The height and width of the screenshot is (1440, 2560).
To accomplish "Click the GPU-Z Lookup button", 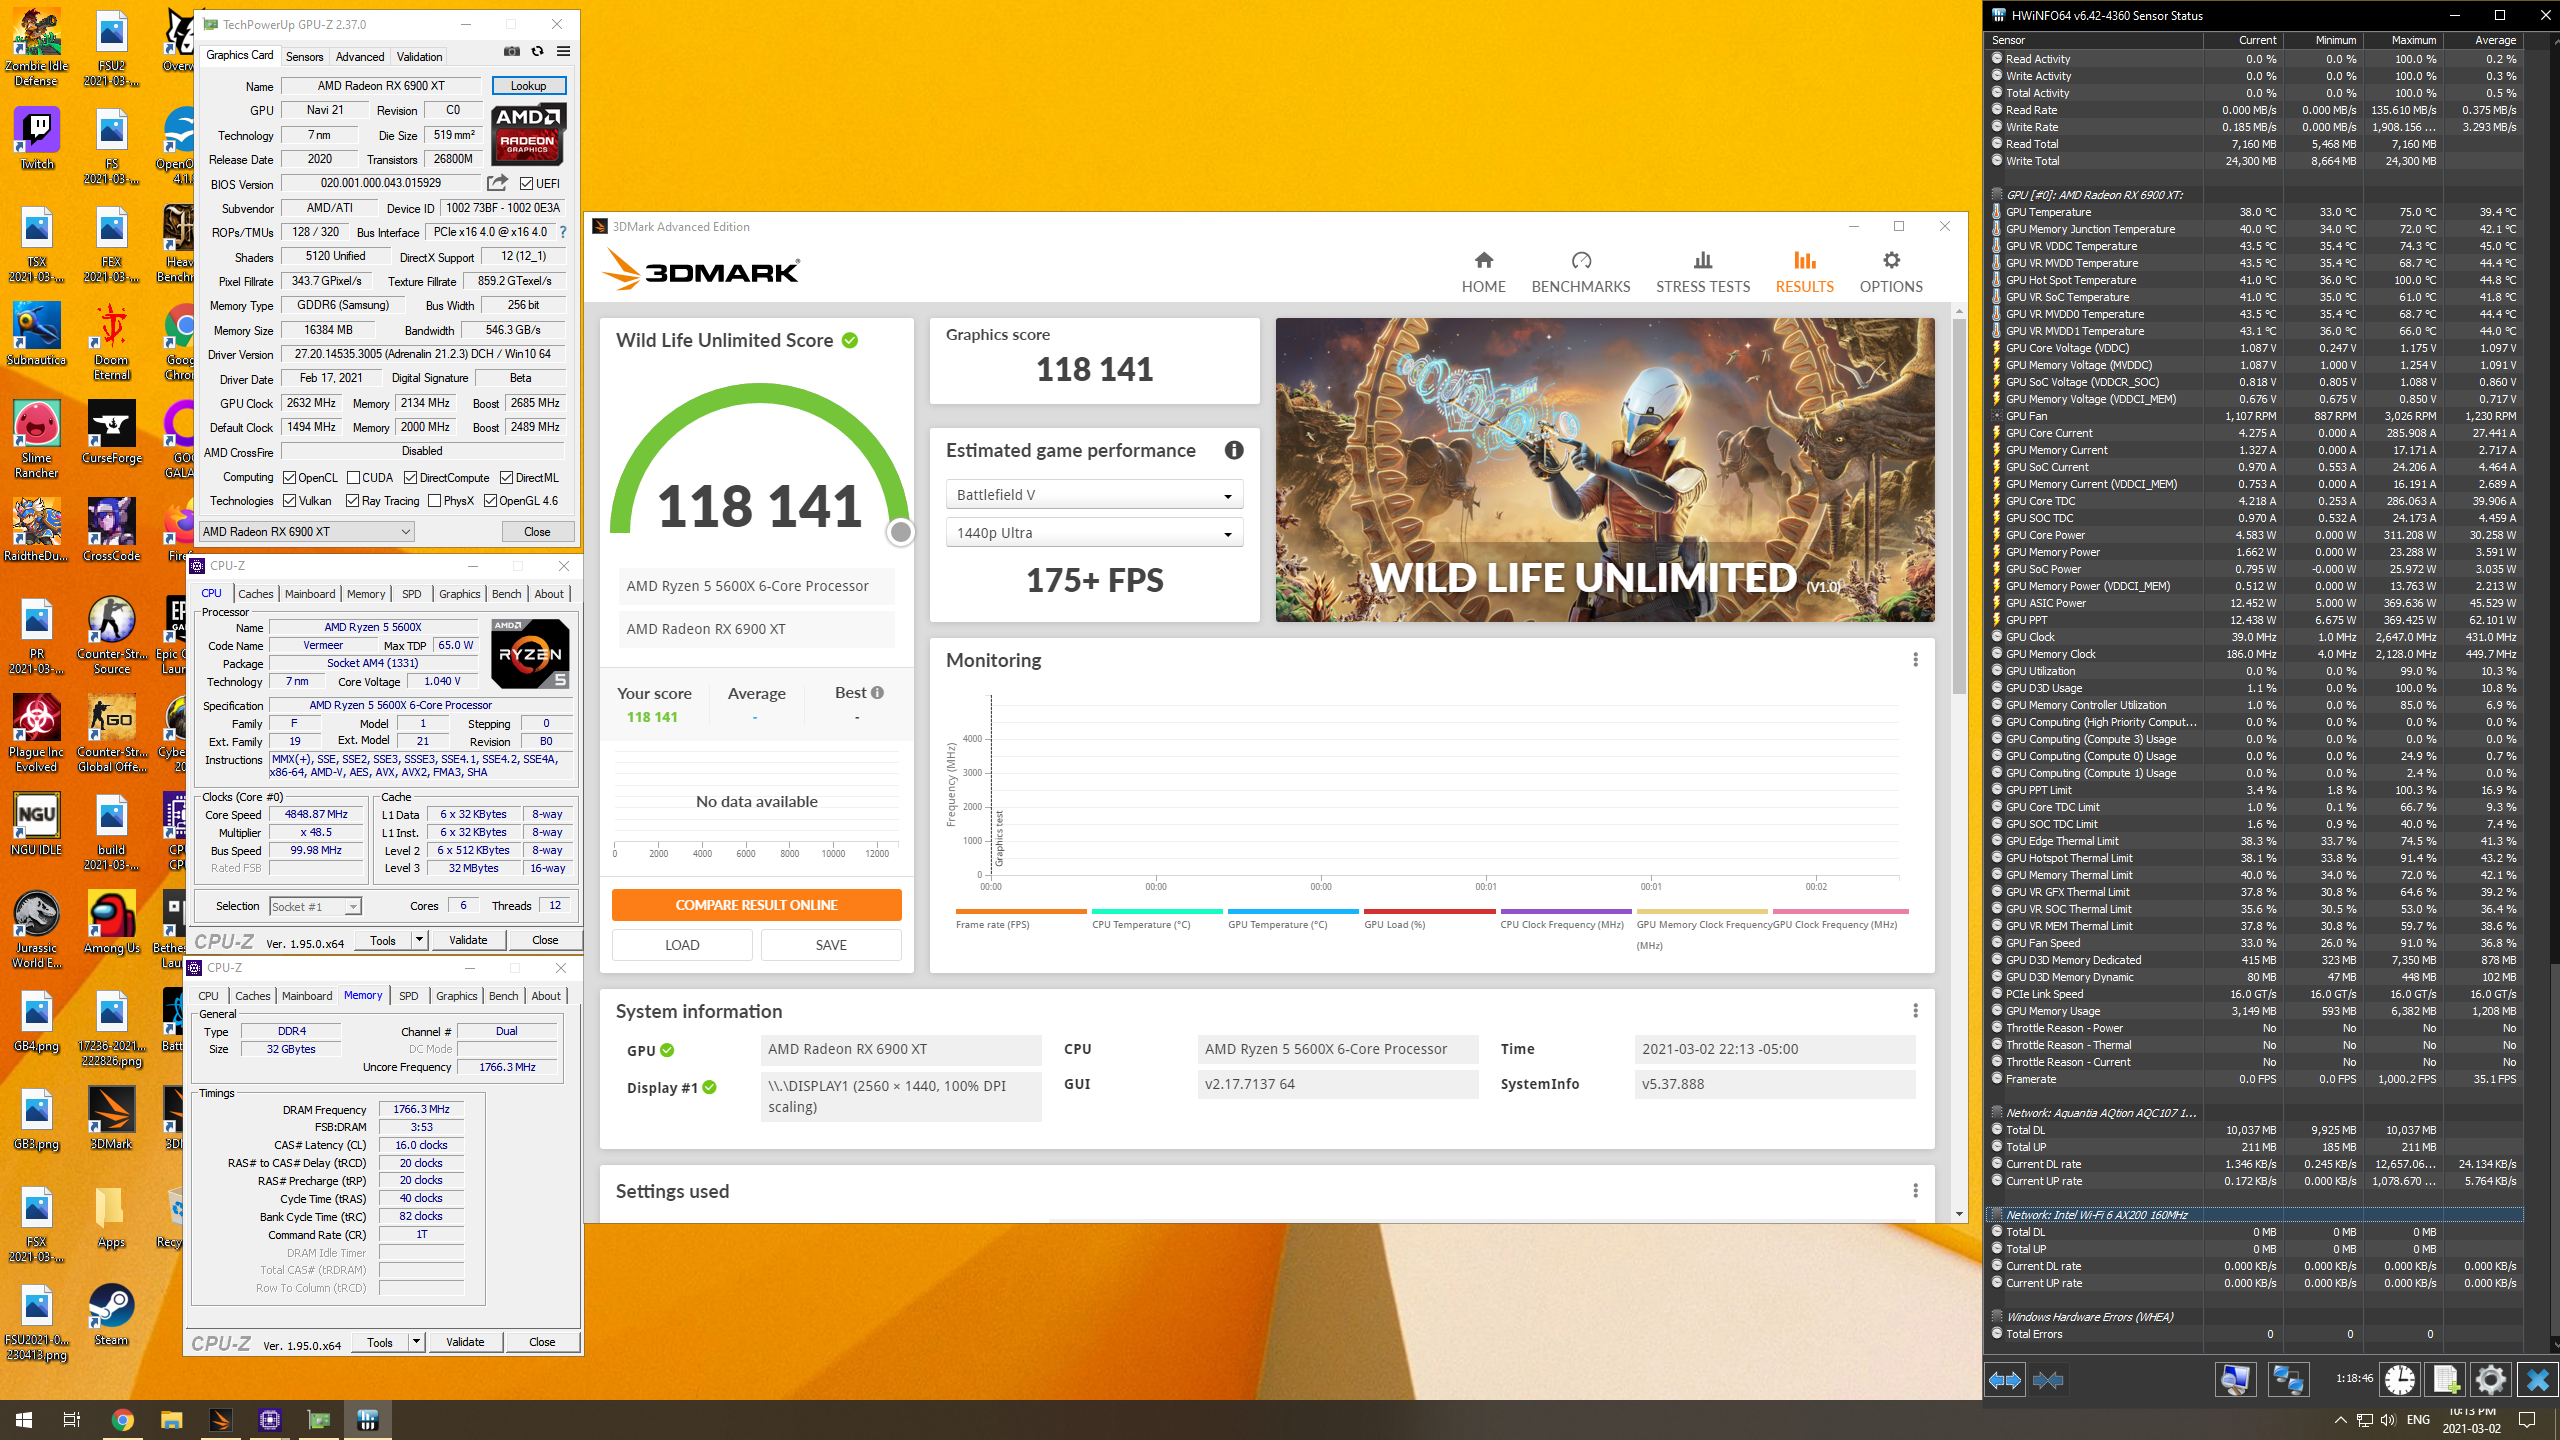I will (528, 85).
